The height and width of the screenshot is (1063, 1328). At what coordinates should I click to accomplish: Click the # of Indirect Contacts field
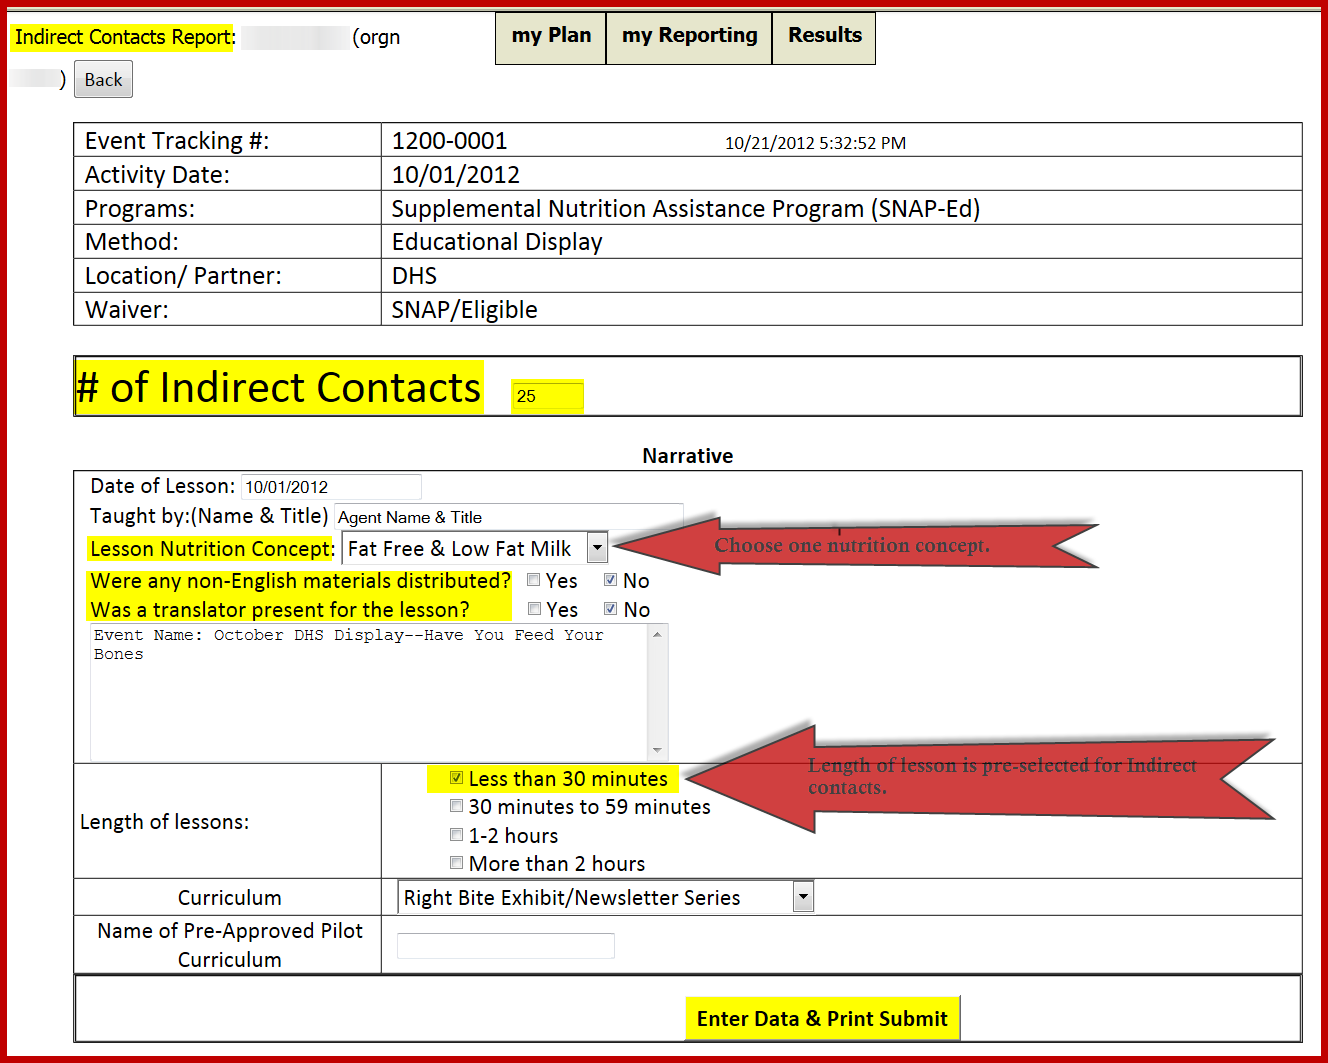546,396
